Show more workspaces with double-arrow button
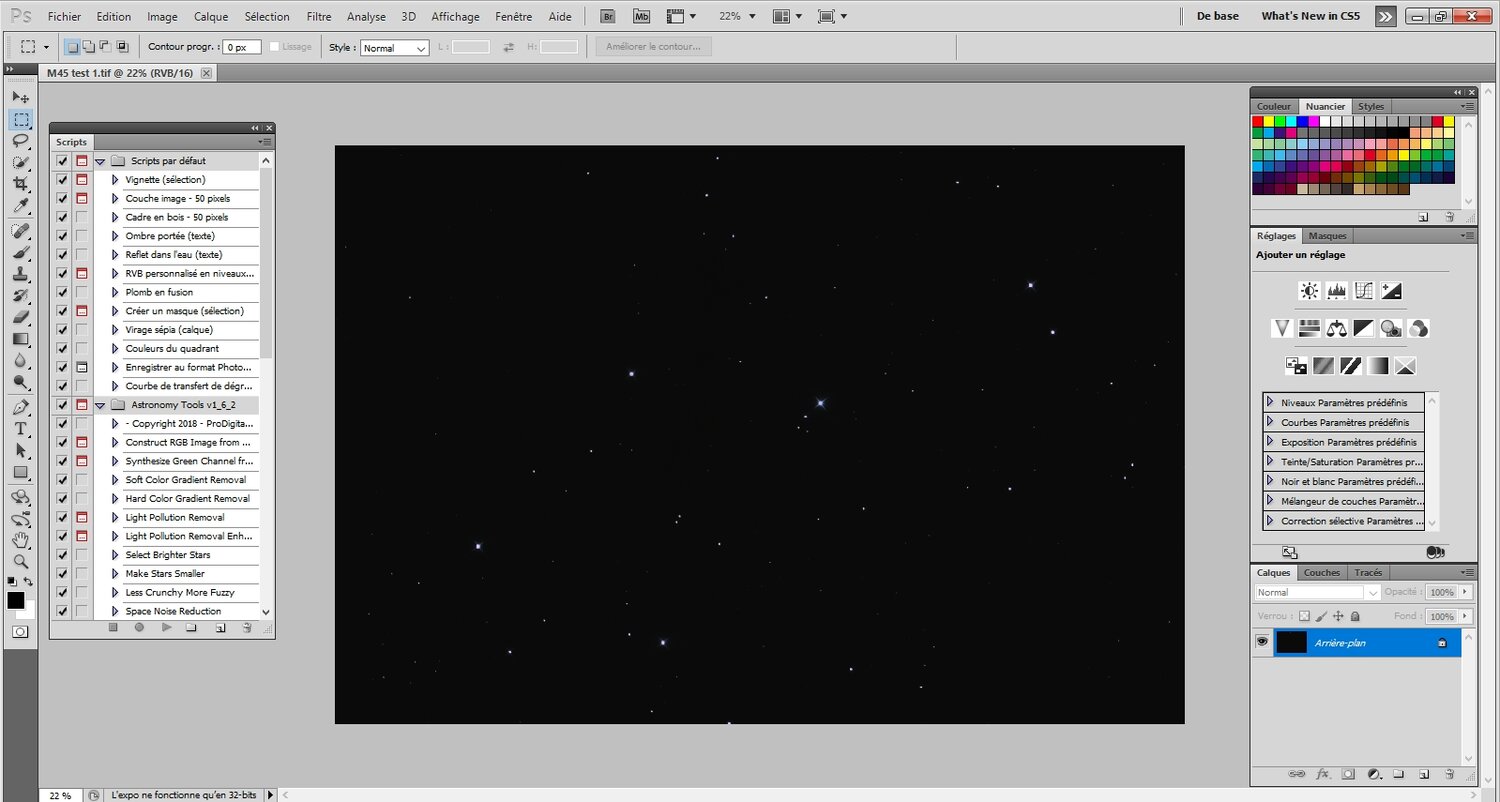Screen dimensions: 1500x802 point(1385,16)
